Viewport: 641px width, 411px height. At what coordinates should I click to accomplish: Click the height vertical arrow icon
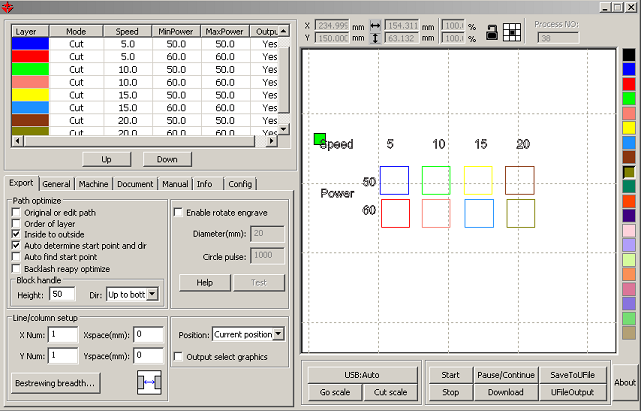375,38
